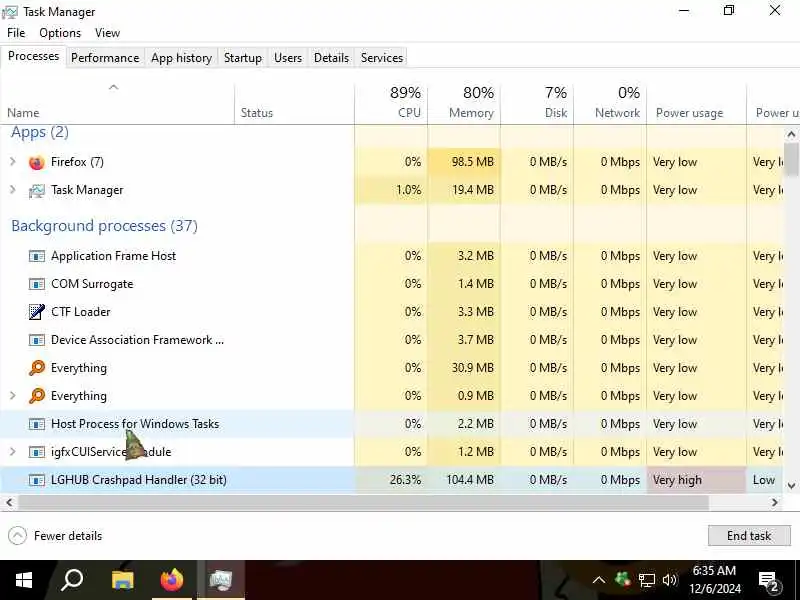This screenshot has width=800, height=600.
Task: Collapse view with Fewer details
Action: click(55, 536)
